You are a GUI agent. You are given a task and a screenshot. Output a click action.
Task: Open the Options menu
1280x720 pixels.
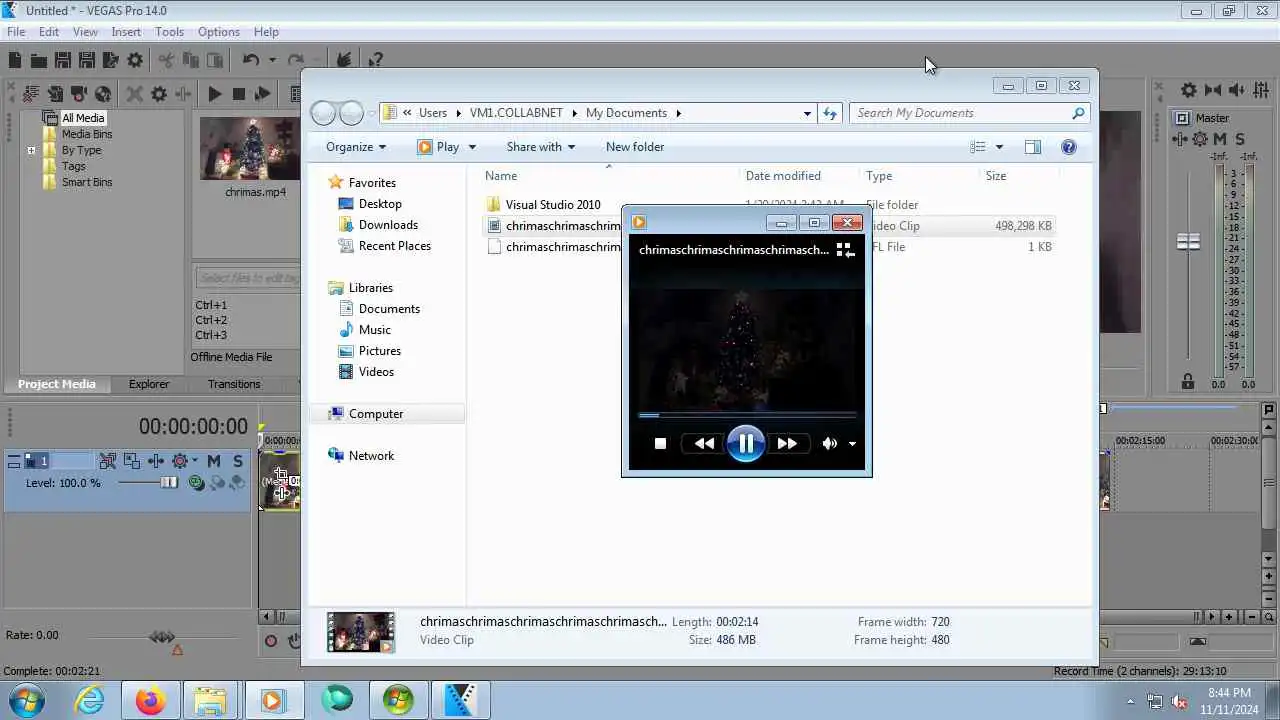(218, 32)
